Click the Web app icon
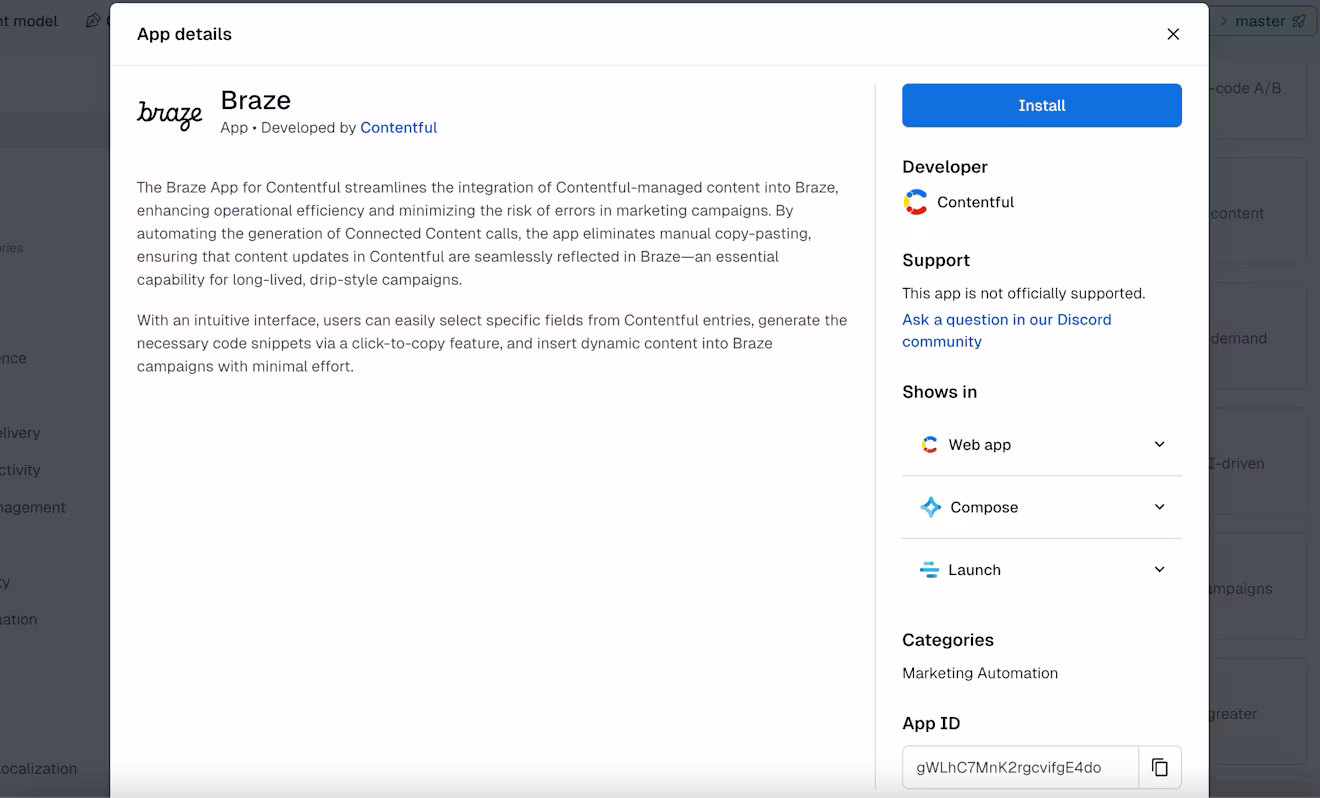 929,445
